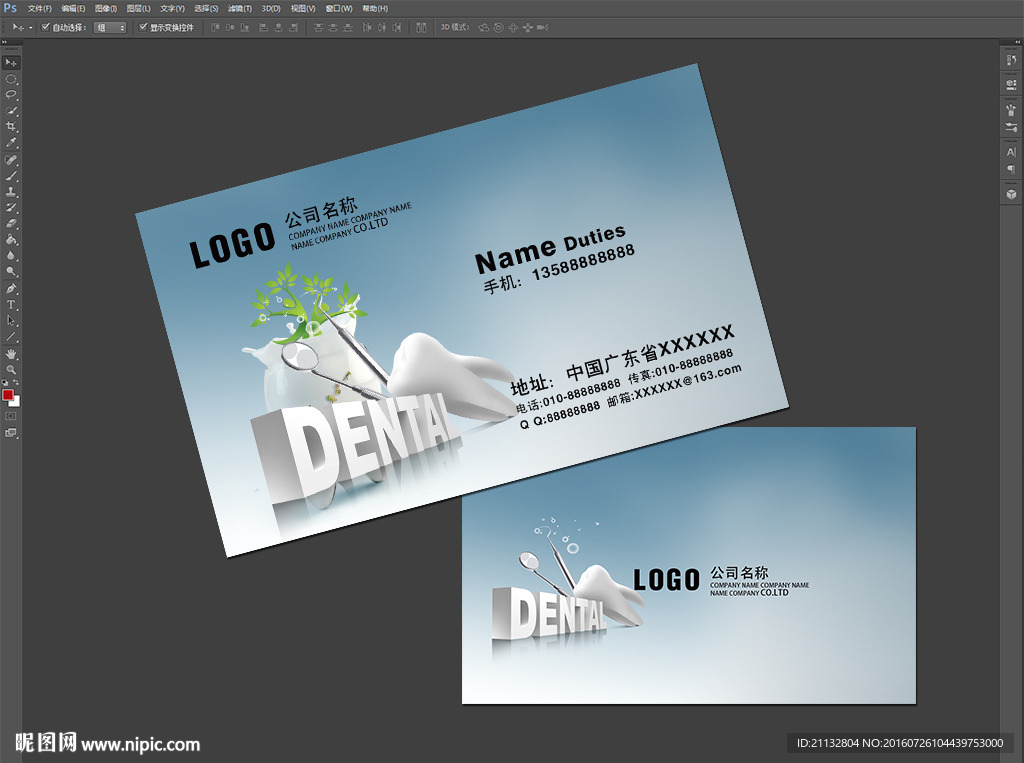Select the Path Selection tool
Screen dimensions: 1024x763
pos(11,321)
